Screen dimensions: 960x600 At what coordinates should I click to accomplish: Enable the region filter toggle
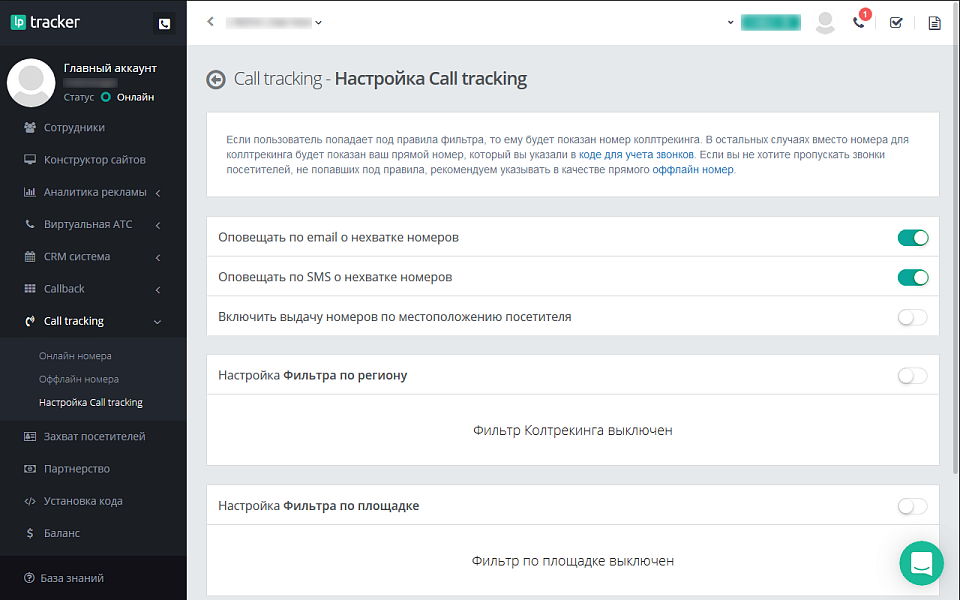click(912, 376)
